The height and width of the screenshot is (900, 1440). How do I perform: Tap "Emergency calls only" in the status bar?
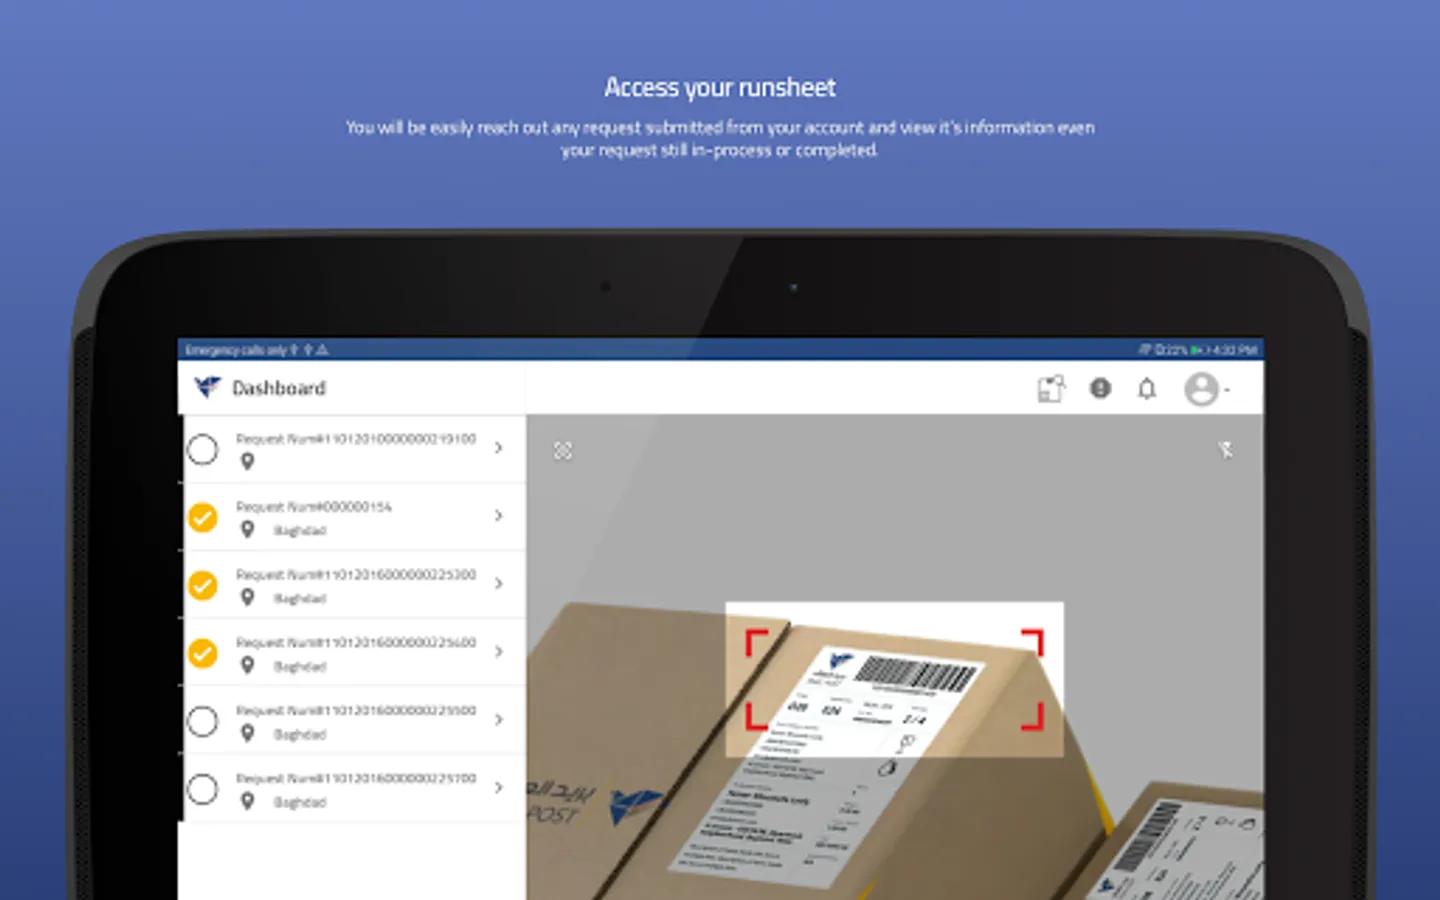coord(235,350)
